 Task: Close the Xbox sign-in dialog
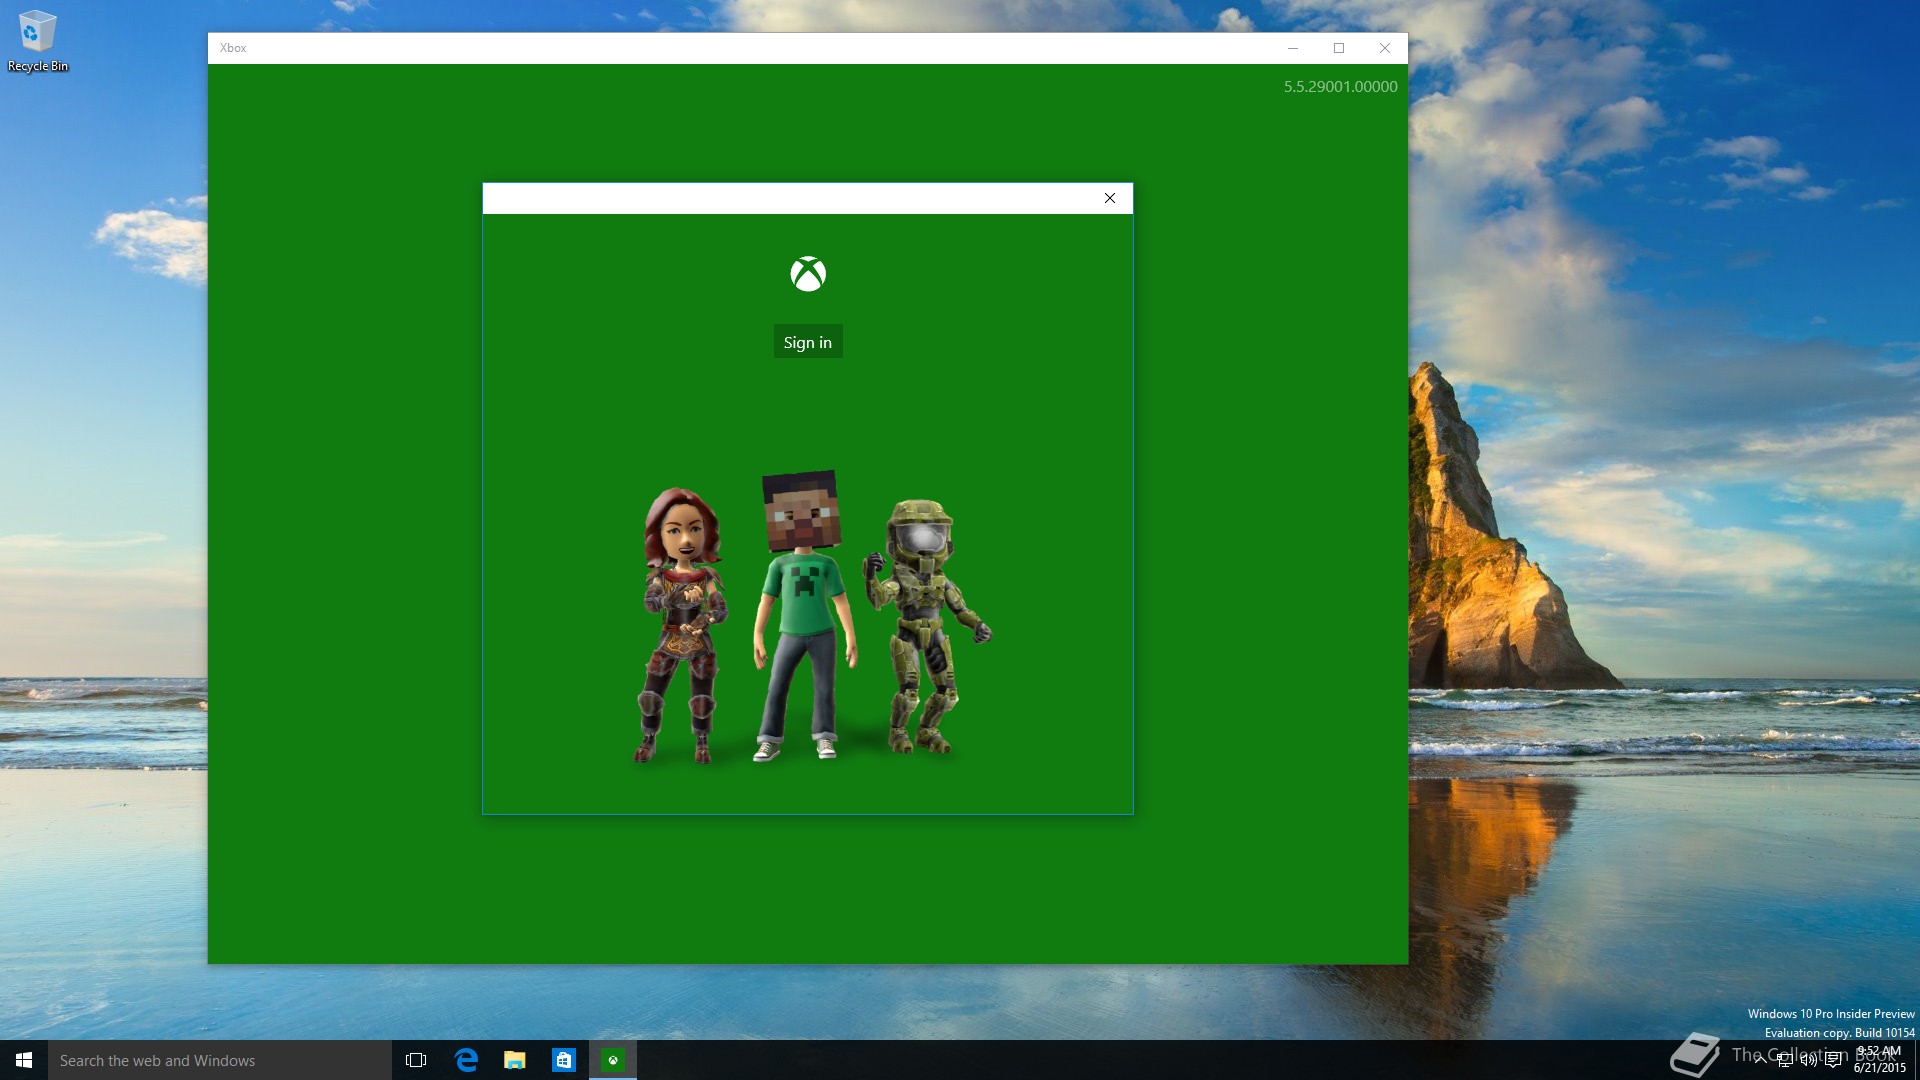(1109, 198)
